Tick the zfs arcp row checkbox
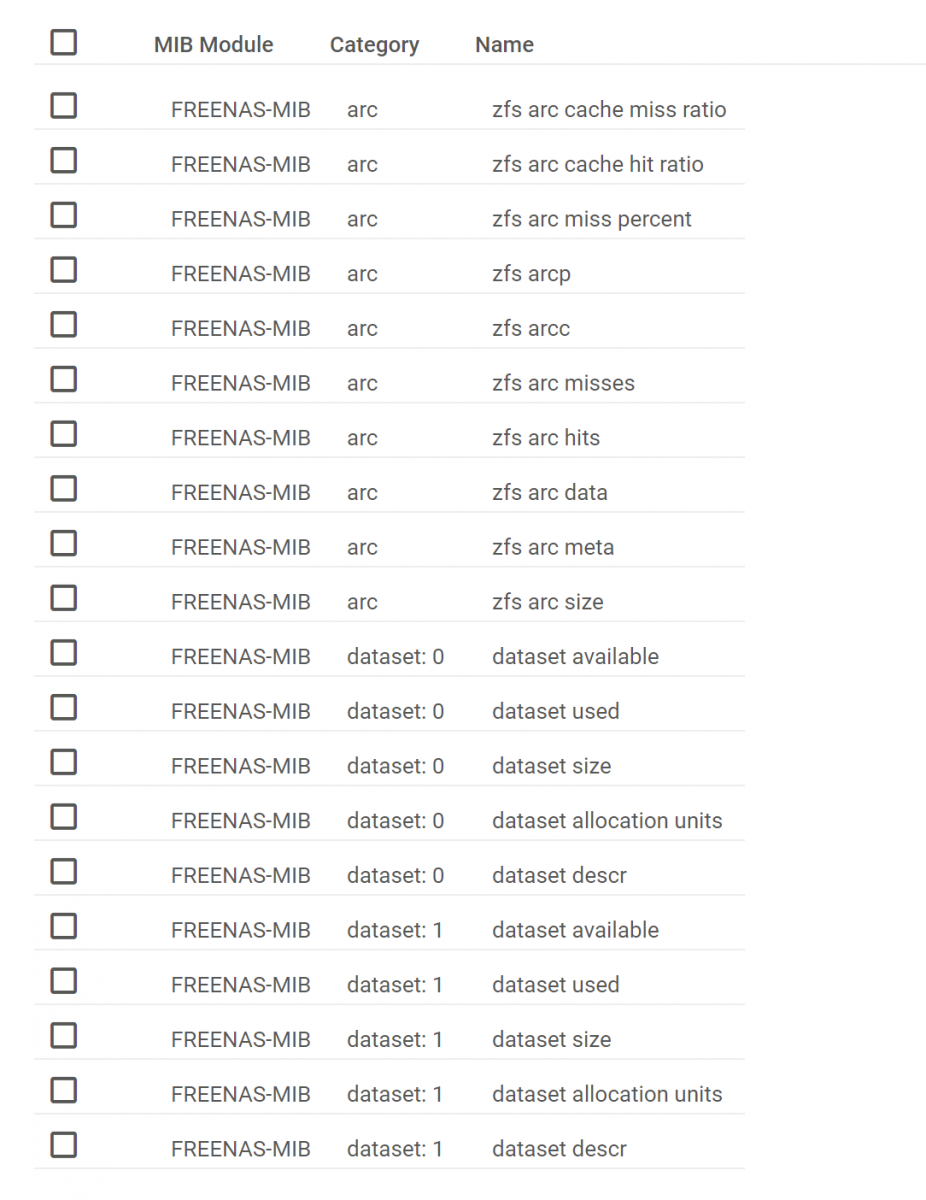926x1200 pixels. (x=64, y=270)
